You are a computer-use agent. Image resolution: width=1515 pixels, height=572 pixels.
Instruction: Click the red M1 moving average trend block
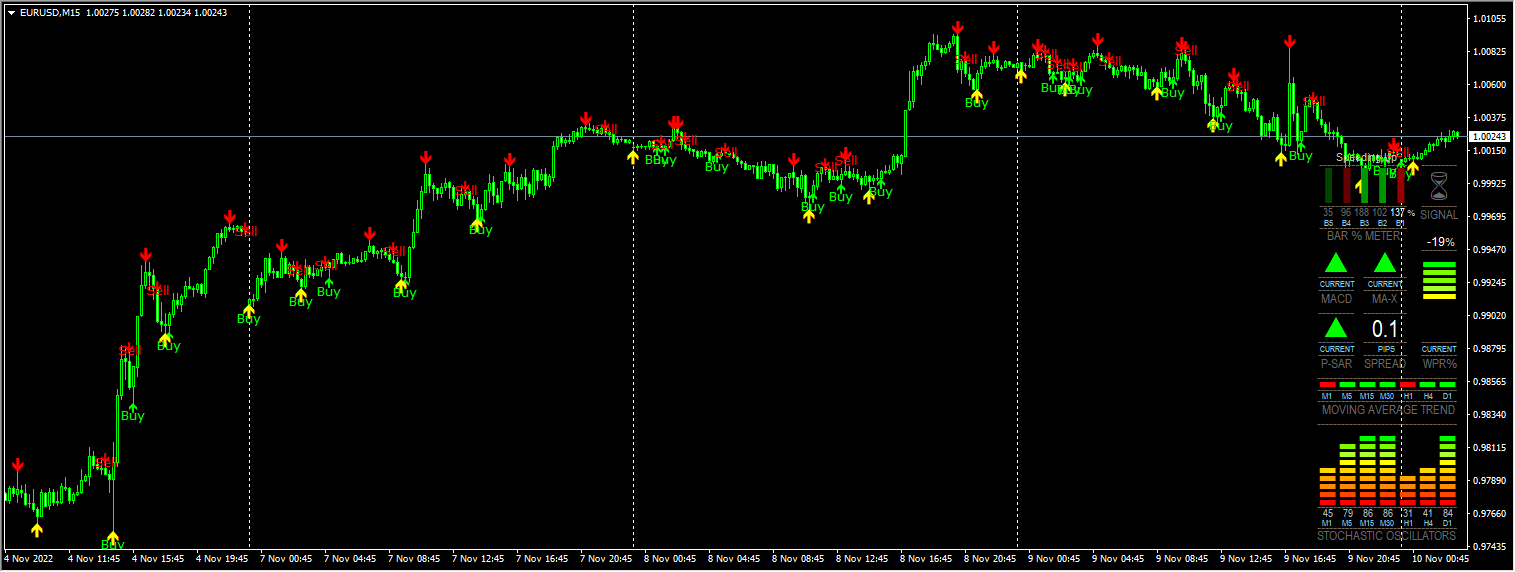click(x=1328, y=385)
